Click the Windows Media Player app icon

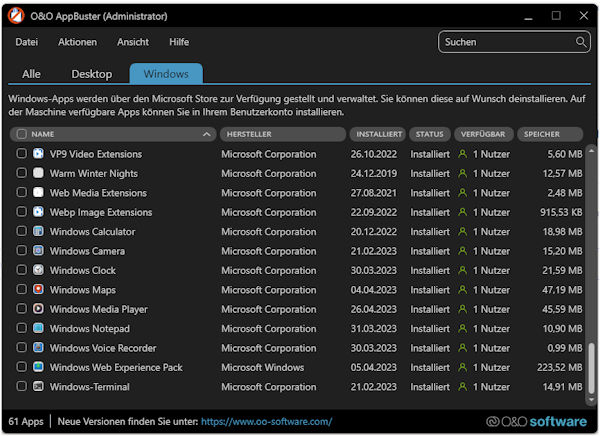(x=38, y=309)
